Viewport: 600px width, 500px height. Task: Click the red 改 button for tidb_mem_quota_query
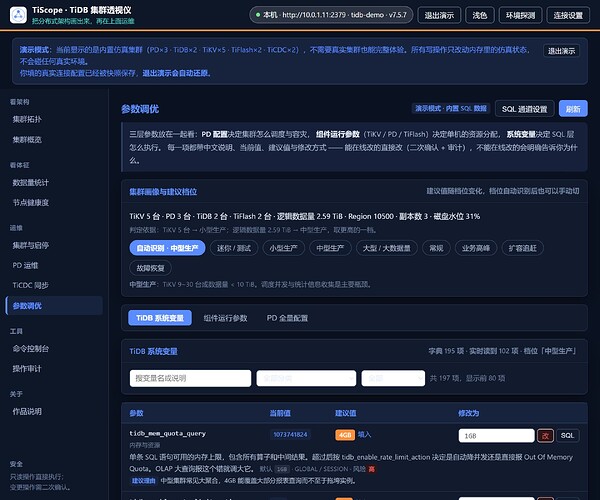click(545, 435)
